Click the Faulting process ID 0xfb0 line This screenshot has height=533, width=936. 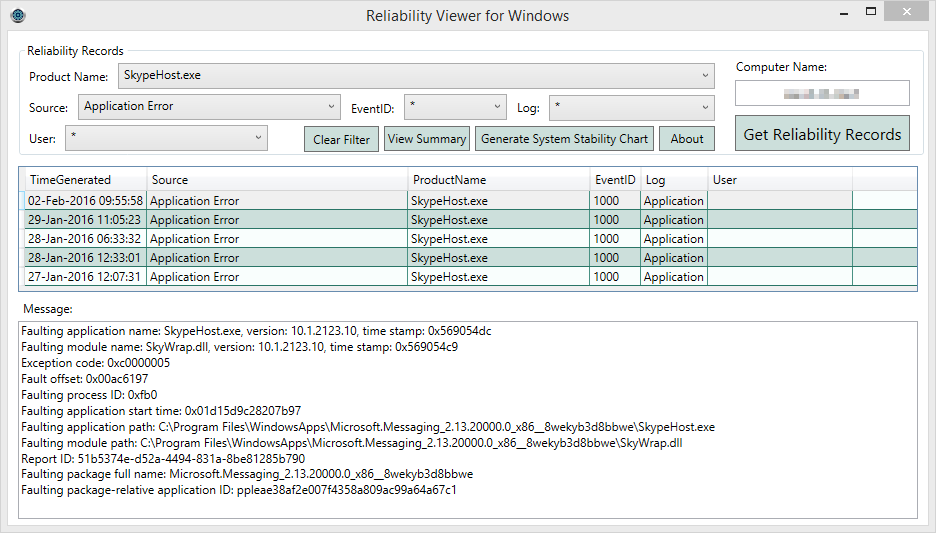coord(89,395)
